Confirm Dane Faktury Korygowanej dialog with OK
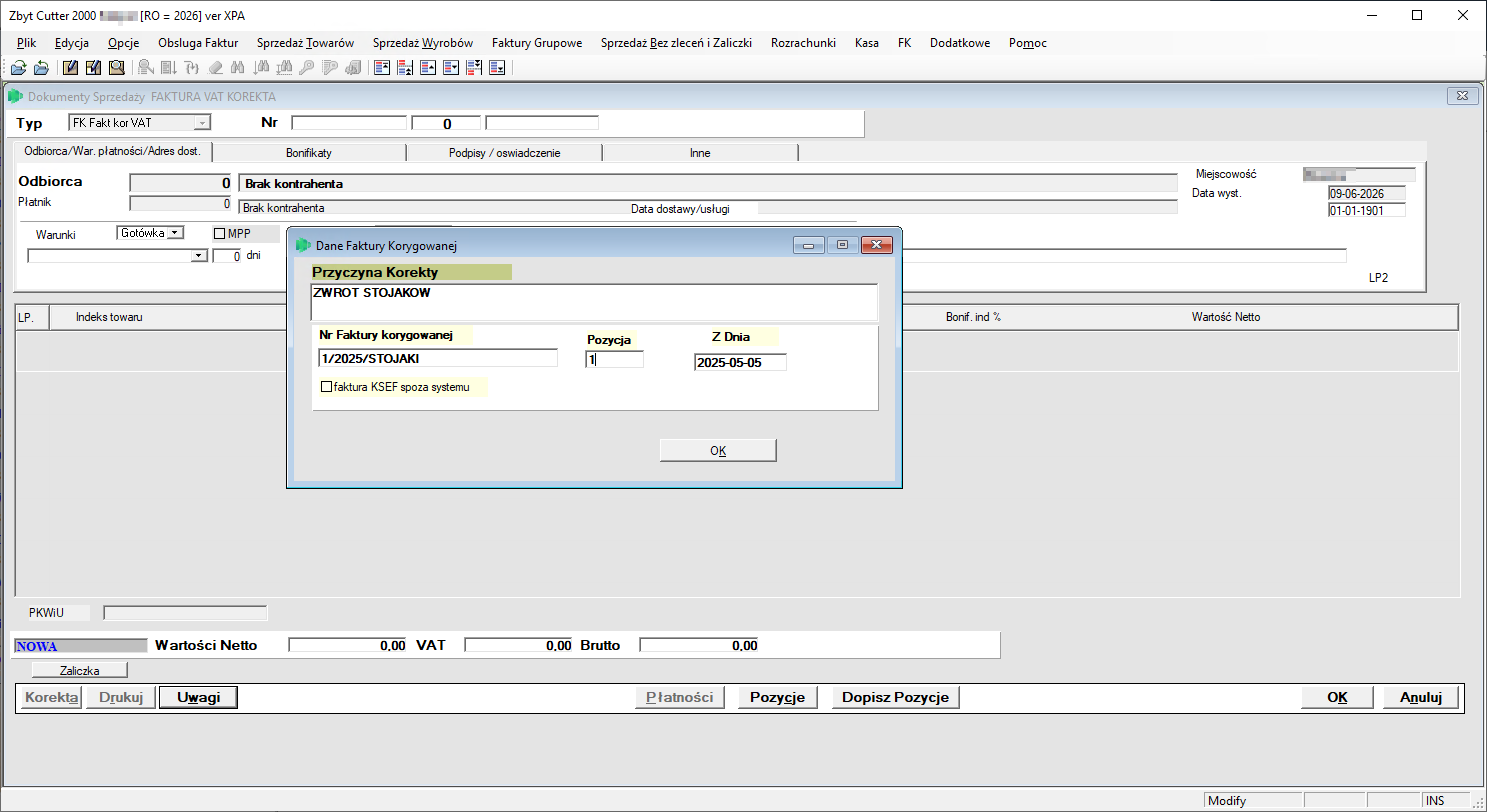The image size is (1487, 812). pyautogui.click(x=718, y=450)
